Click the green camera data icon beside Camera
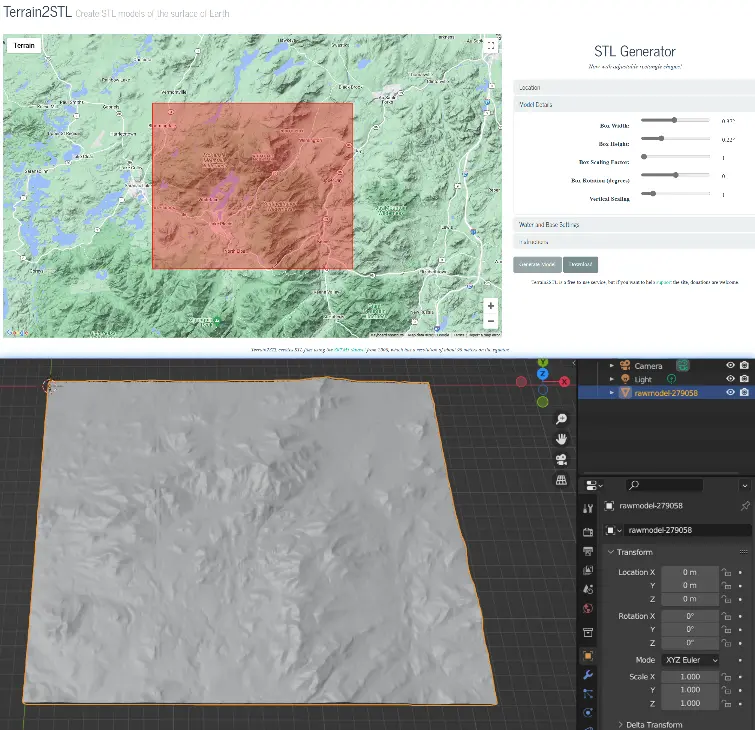Viewport: 755px width, 730px height. (x=682, y=365)
